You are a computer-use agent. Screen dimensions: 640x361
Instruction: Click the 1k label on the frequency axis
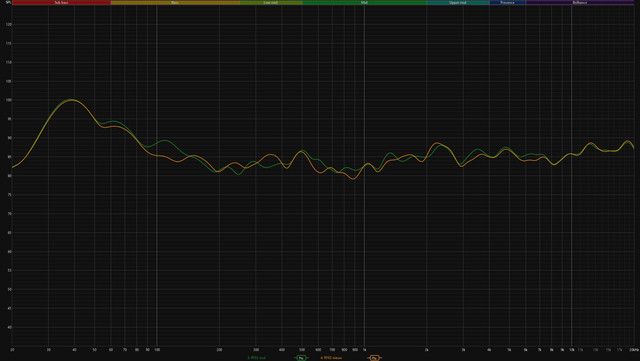[364, 350]
